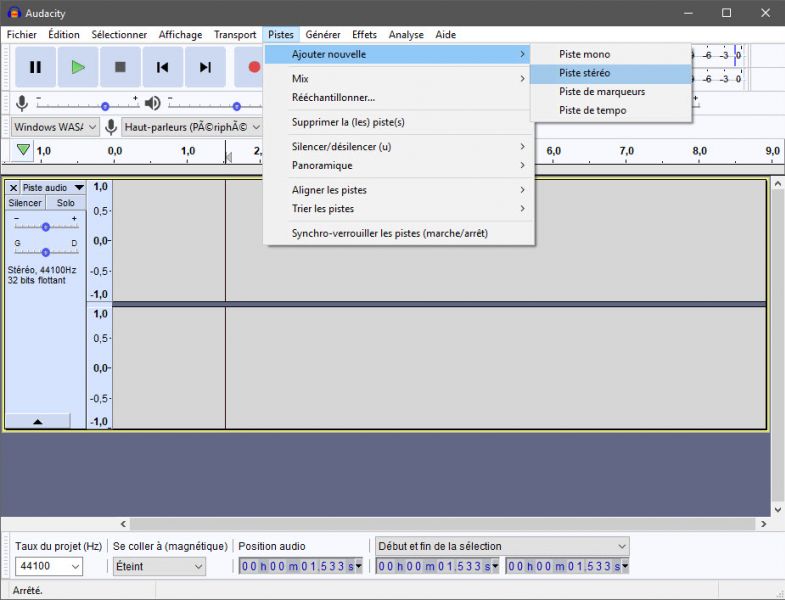Choose Piste de marqueurs in submenu
This screenshot has width=785, height=600.
point(601,92)
